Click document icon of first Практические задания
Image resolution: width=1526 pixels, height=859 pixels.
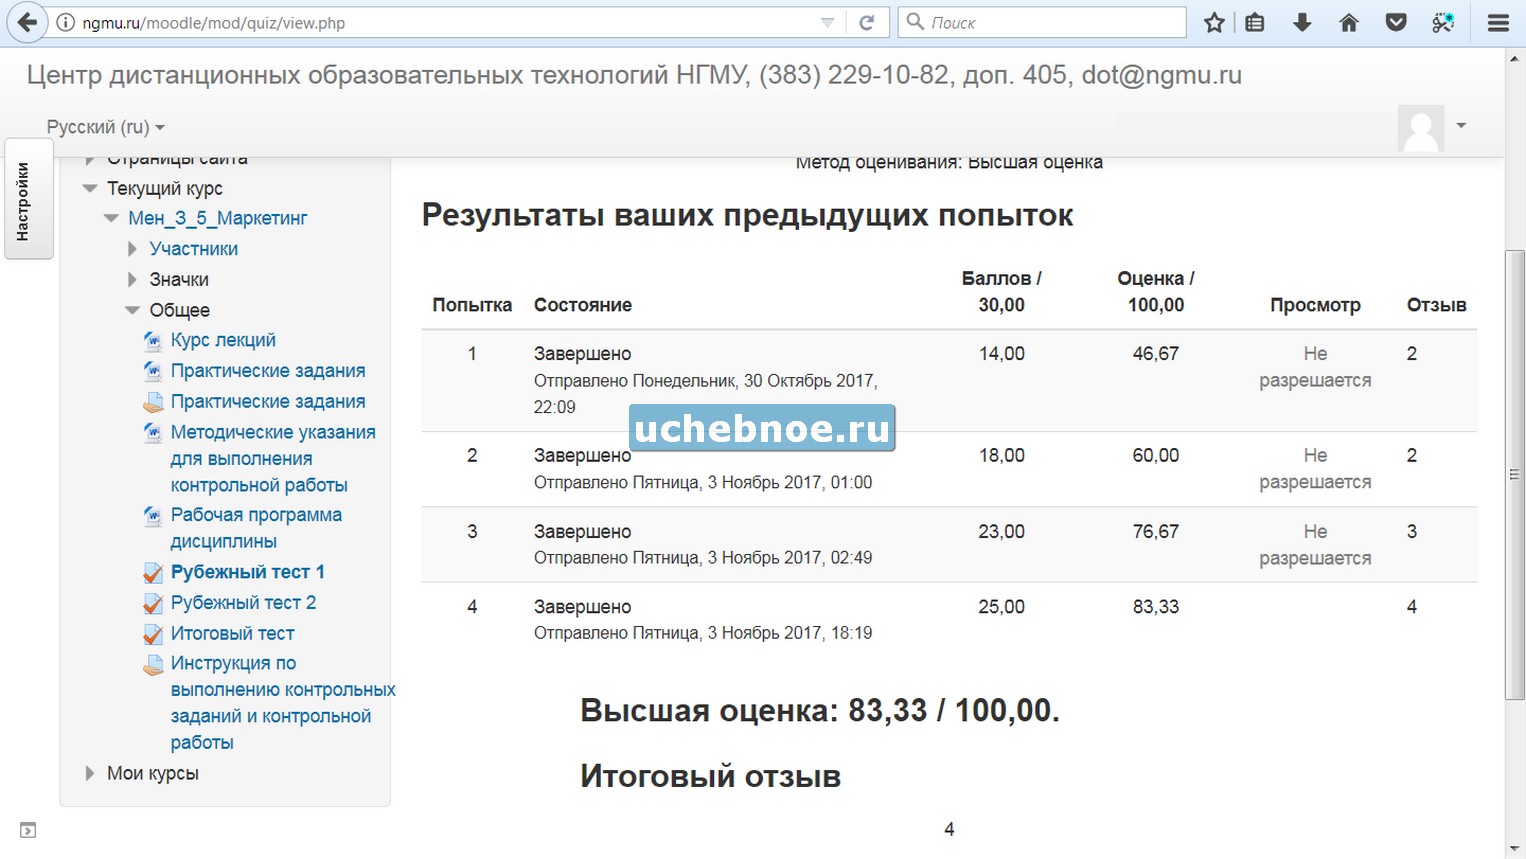153,371
